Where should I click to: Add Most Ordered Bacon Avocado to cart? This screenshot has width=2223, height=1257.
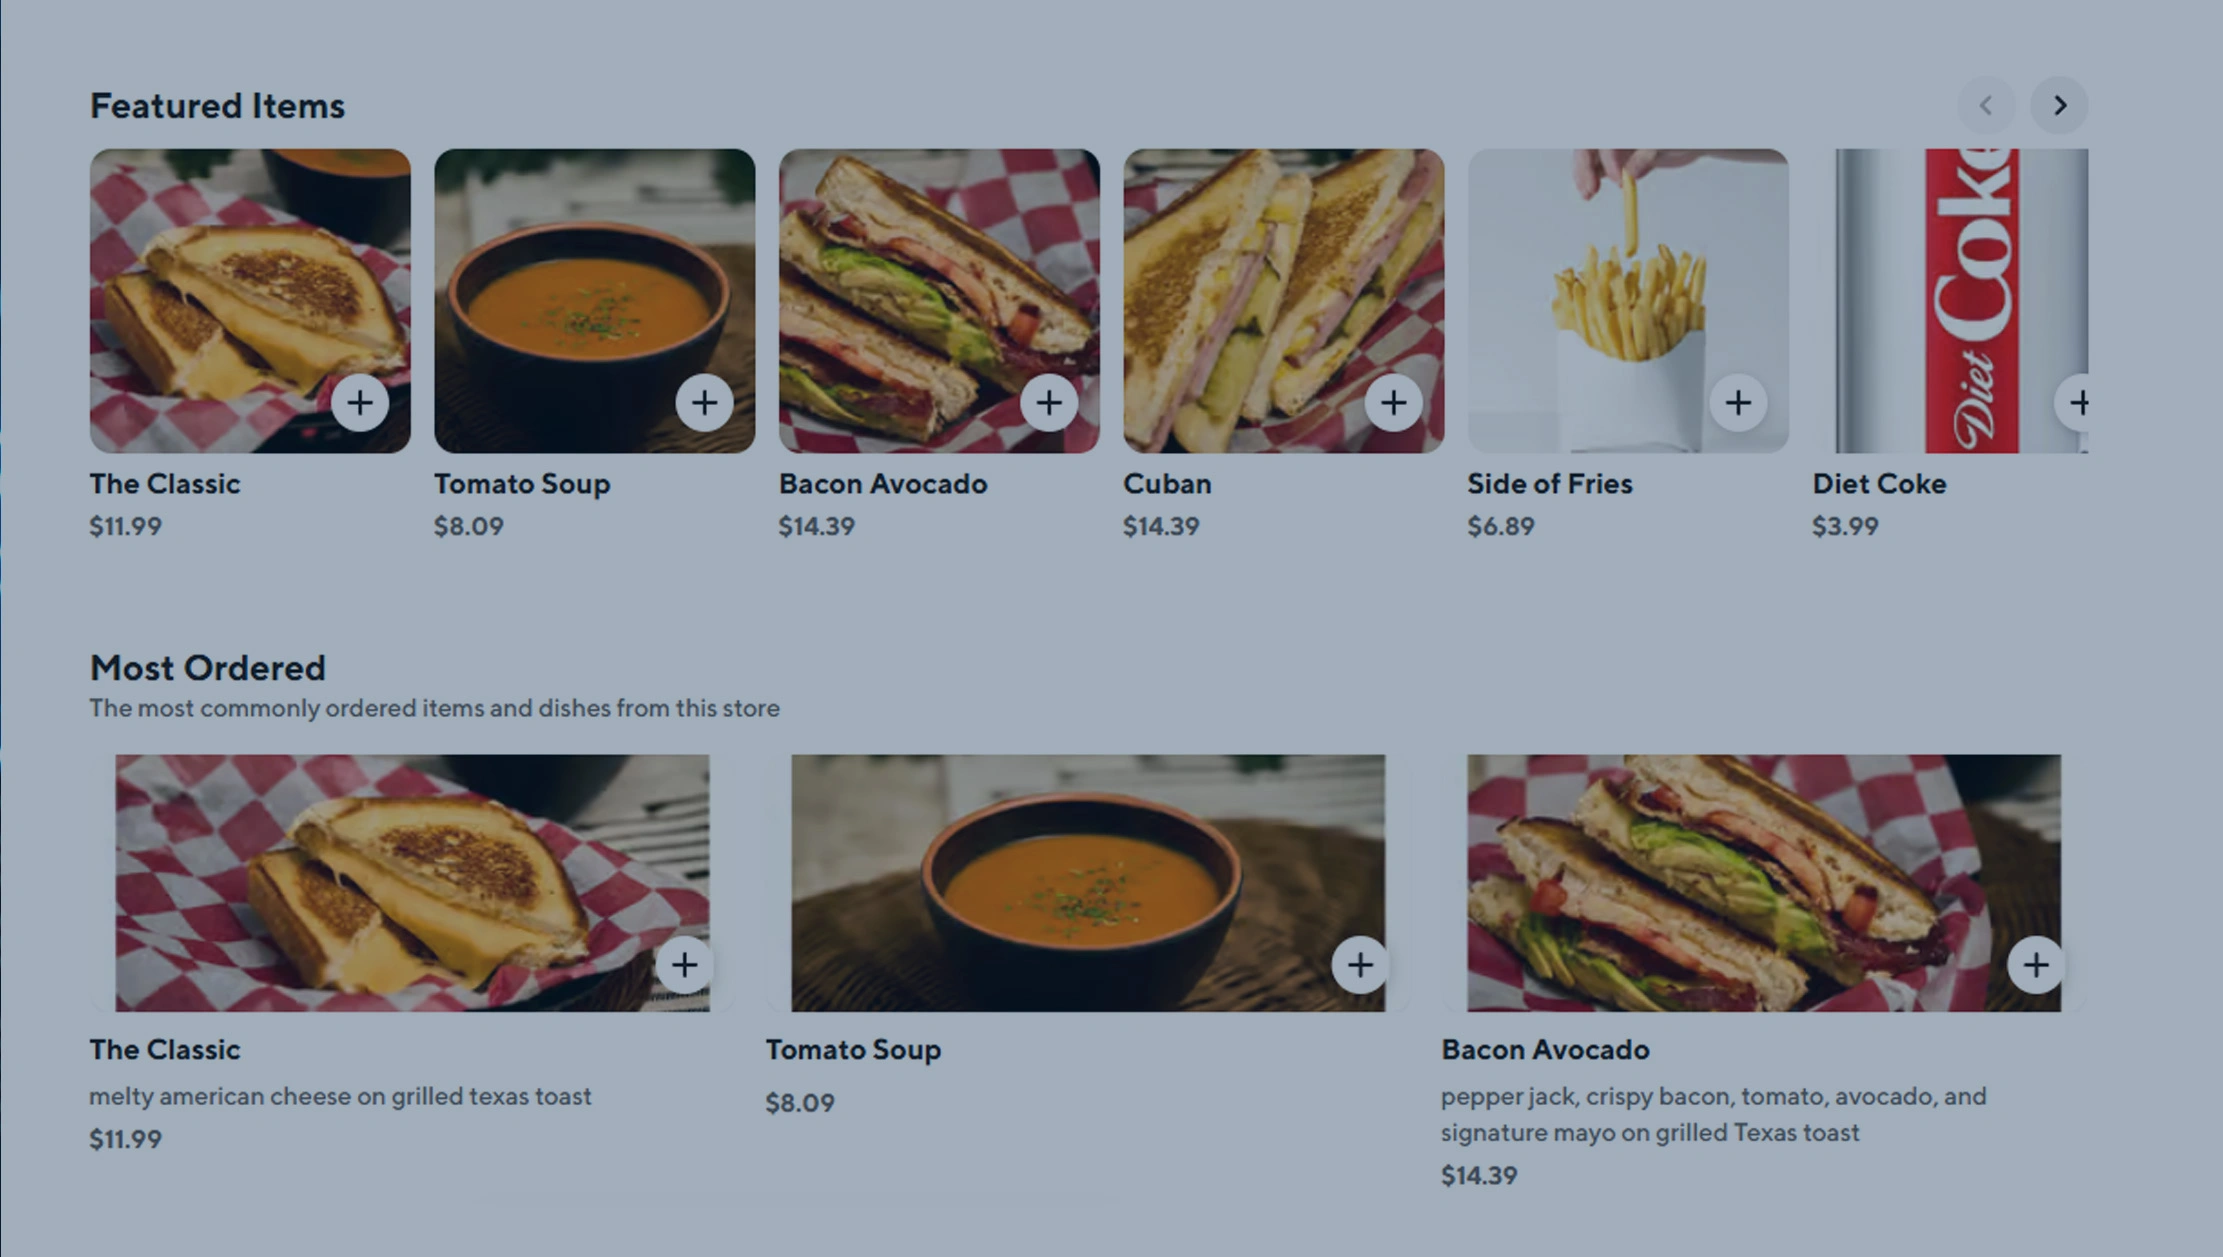point(2035,965)
